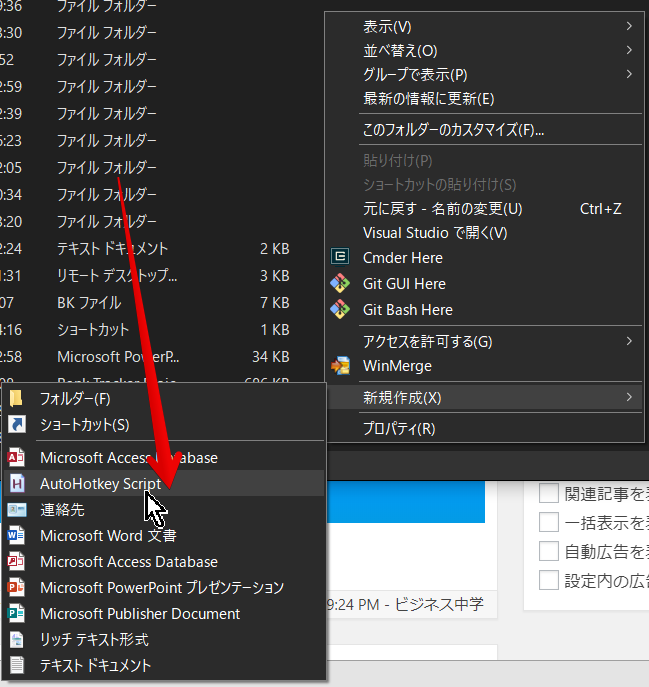Toggle the 関連記事 checkbox
This screenshot has height=687, width=649.
click(549, 493)
